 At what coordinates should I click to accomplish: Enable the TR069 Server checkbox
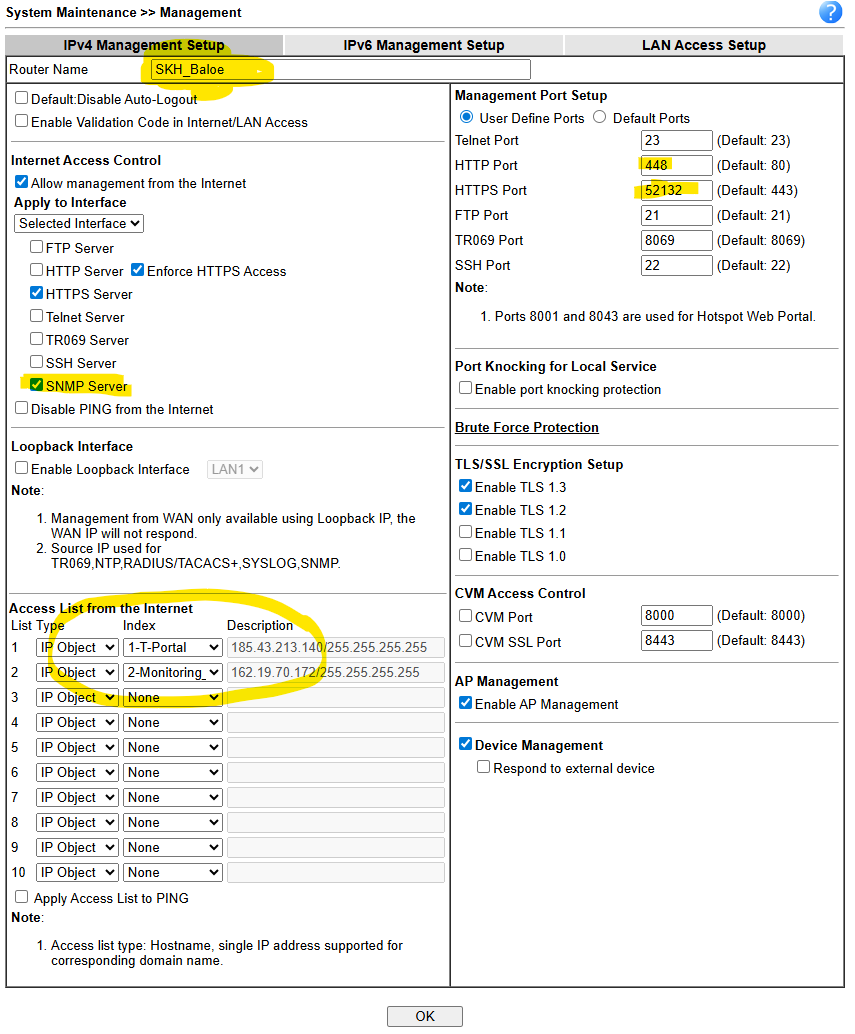[37, 339]
